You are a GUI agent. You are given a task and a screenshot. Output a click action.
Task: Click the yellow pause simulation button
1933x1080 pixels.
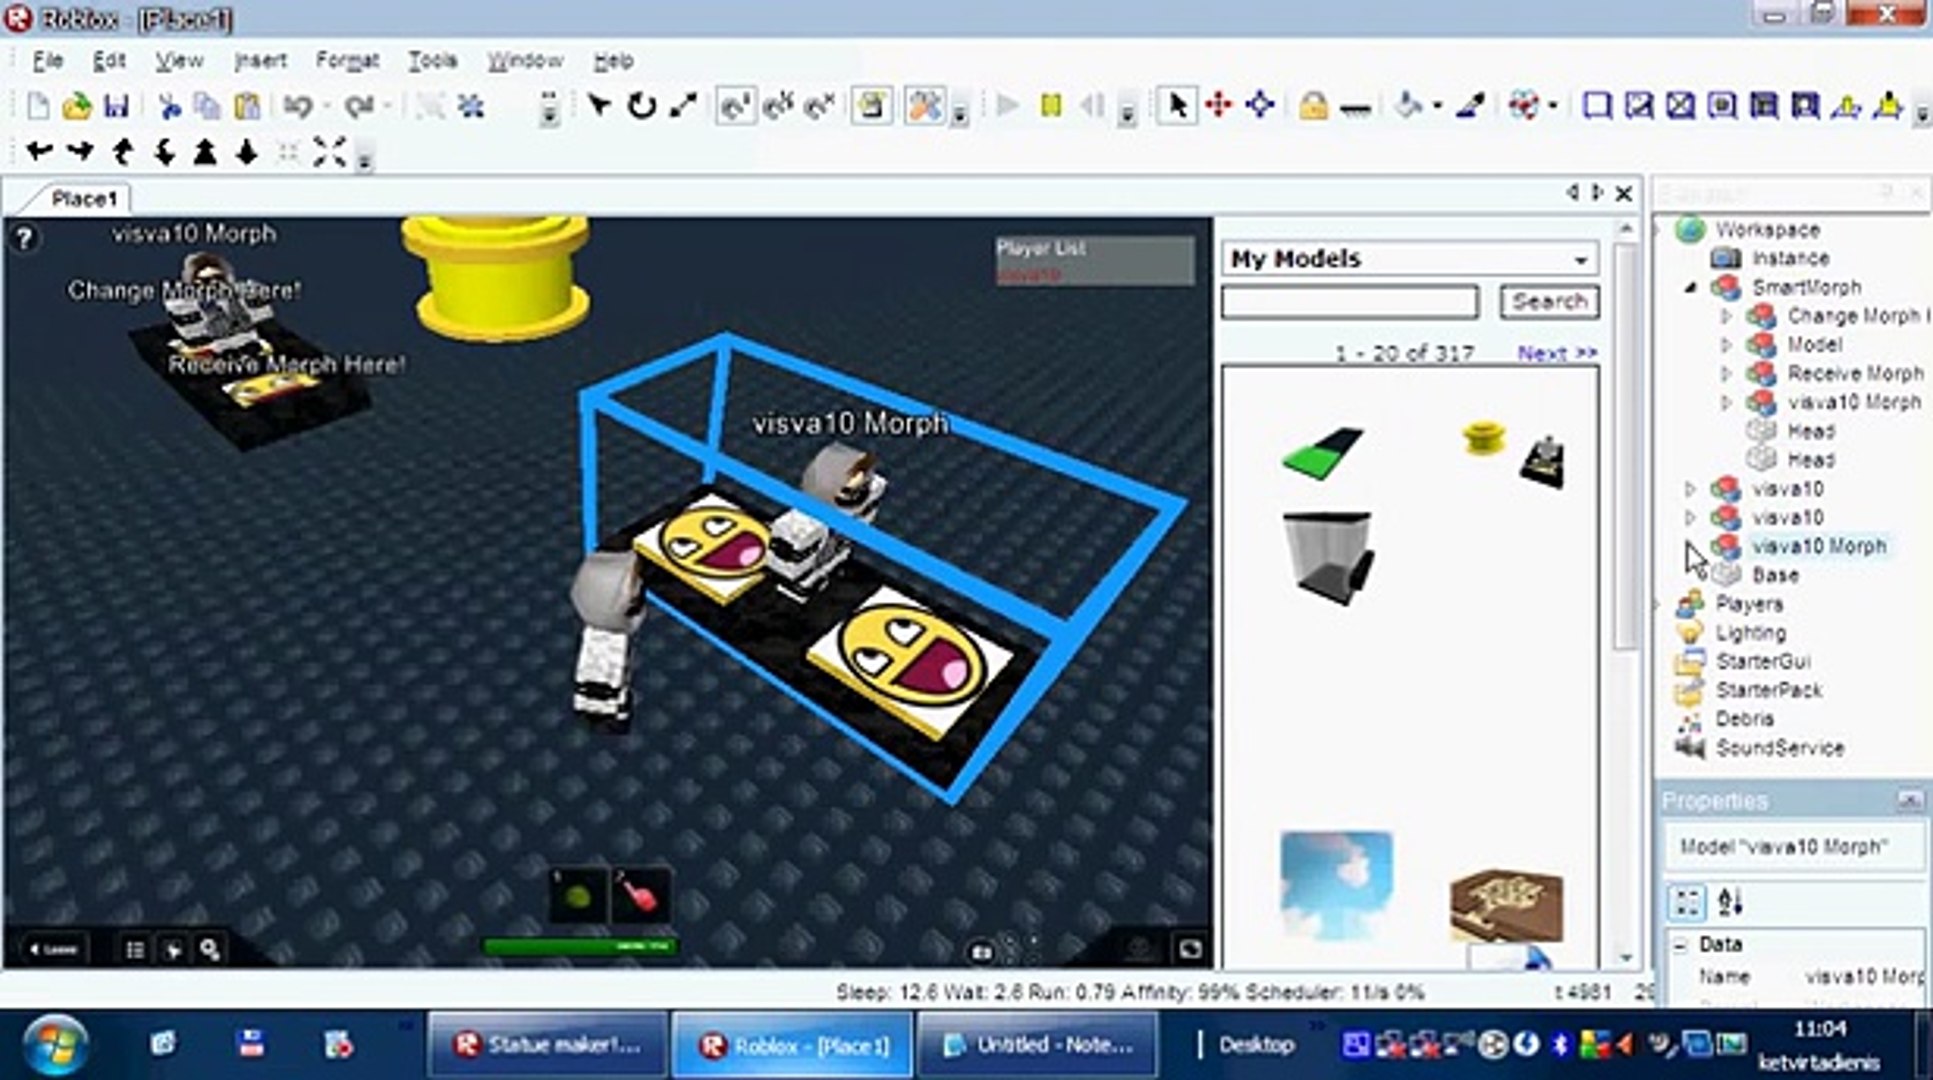click(x=1050, y=106)
